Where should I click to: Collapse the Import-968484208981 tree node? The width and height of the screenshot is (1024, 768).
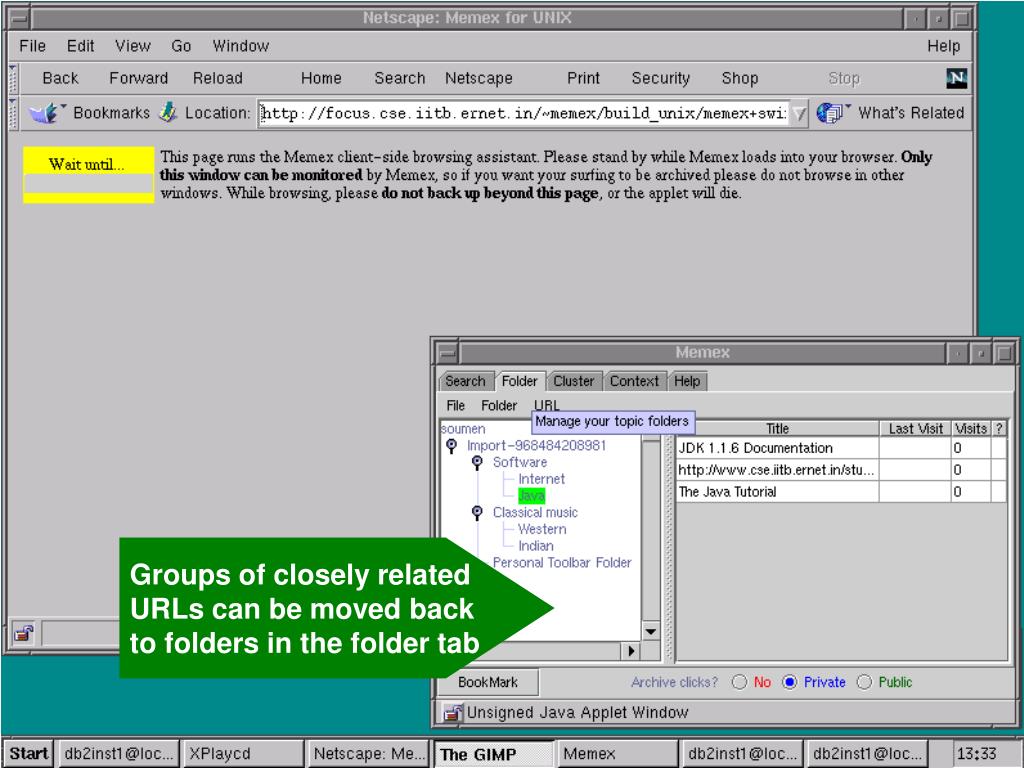point(451,445)
